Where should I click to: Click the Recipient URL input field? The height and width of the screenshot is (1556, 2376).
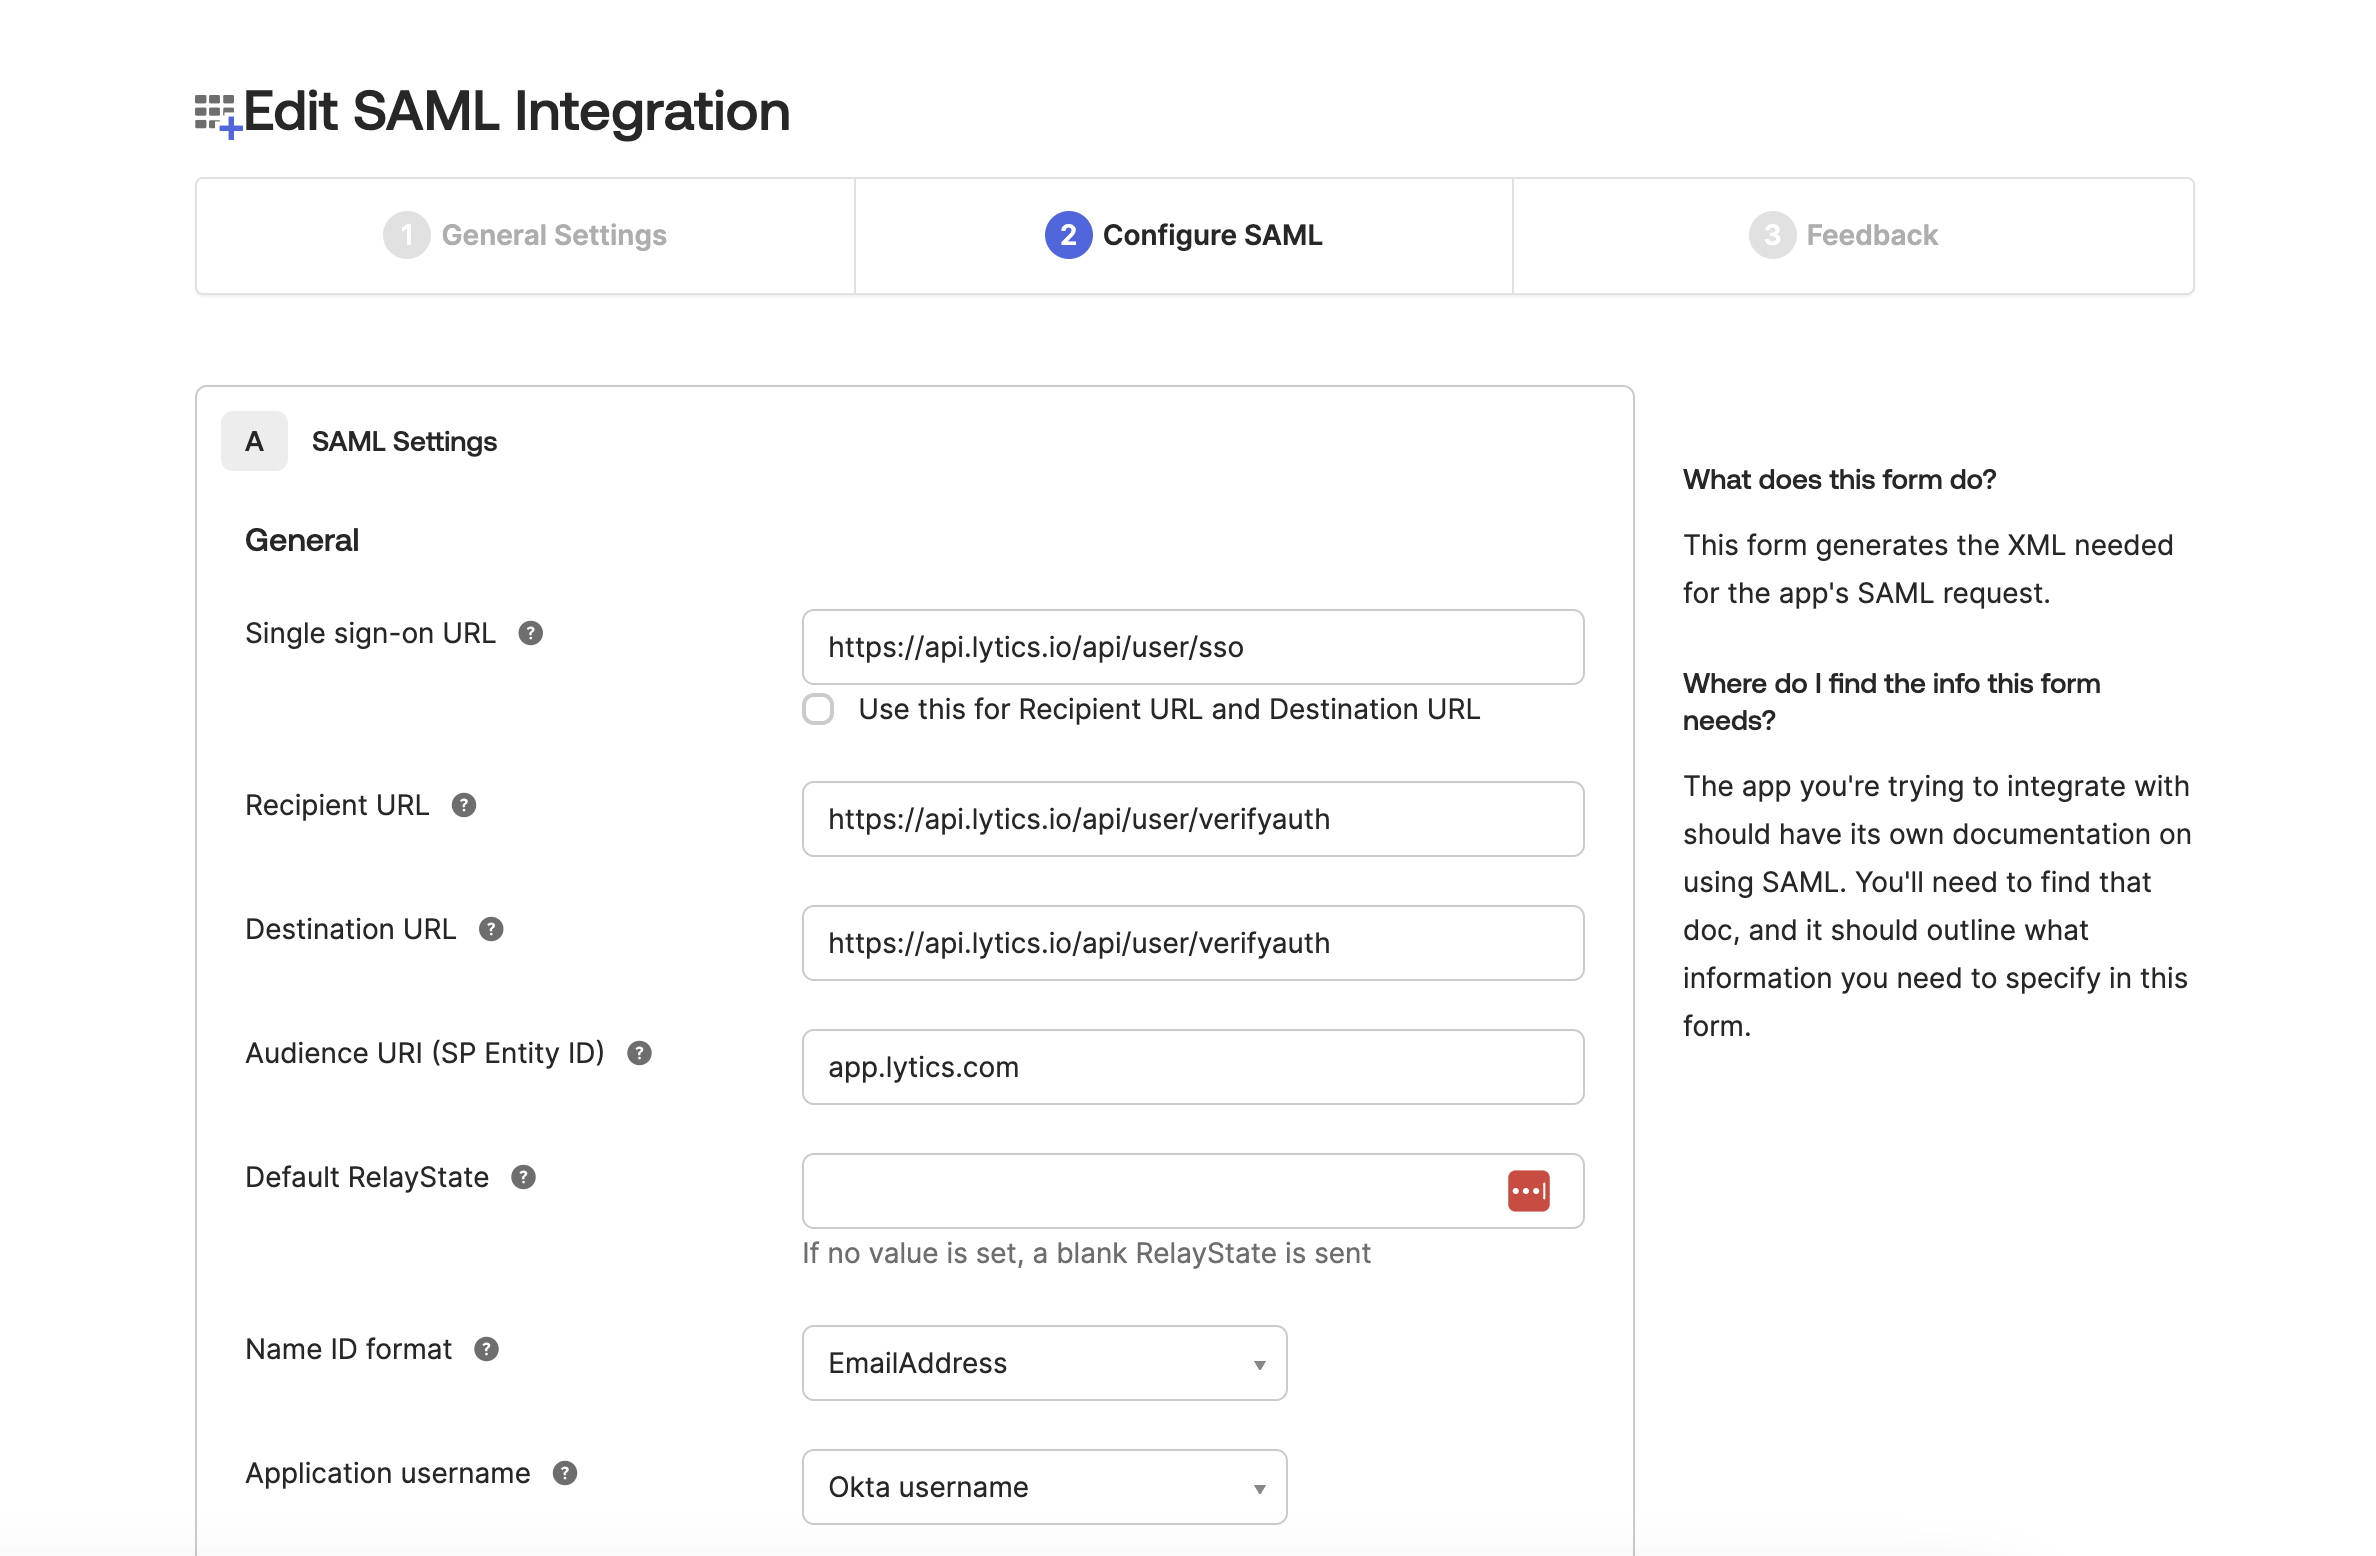click(1193, 819)
